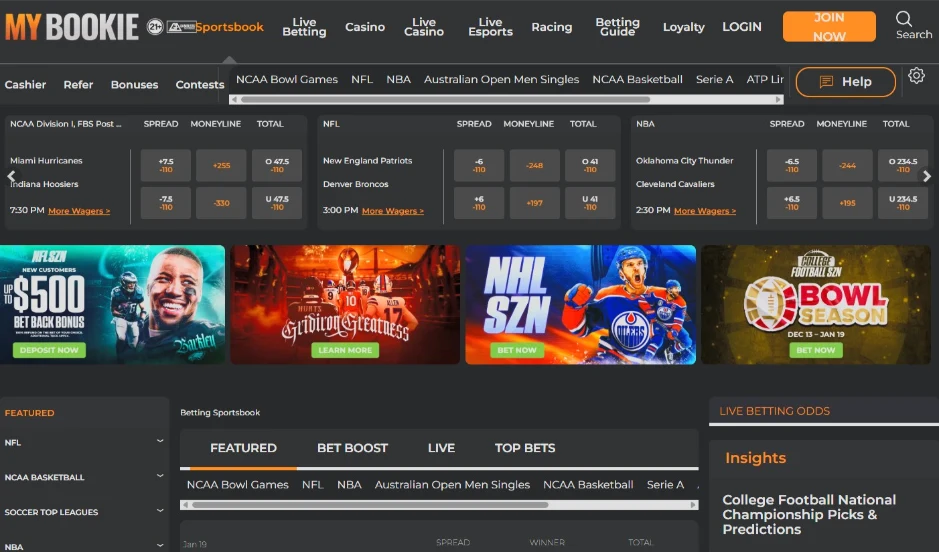This screenshot has height=552, width=939.
Task: Open More Wagers for Thunder vs Cavaliers
Action: (x=705, y=211)
